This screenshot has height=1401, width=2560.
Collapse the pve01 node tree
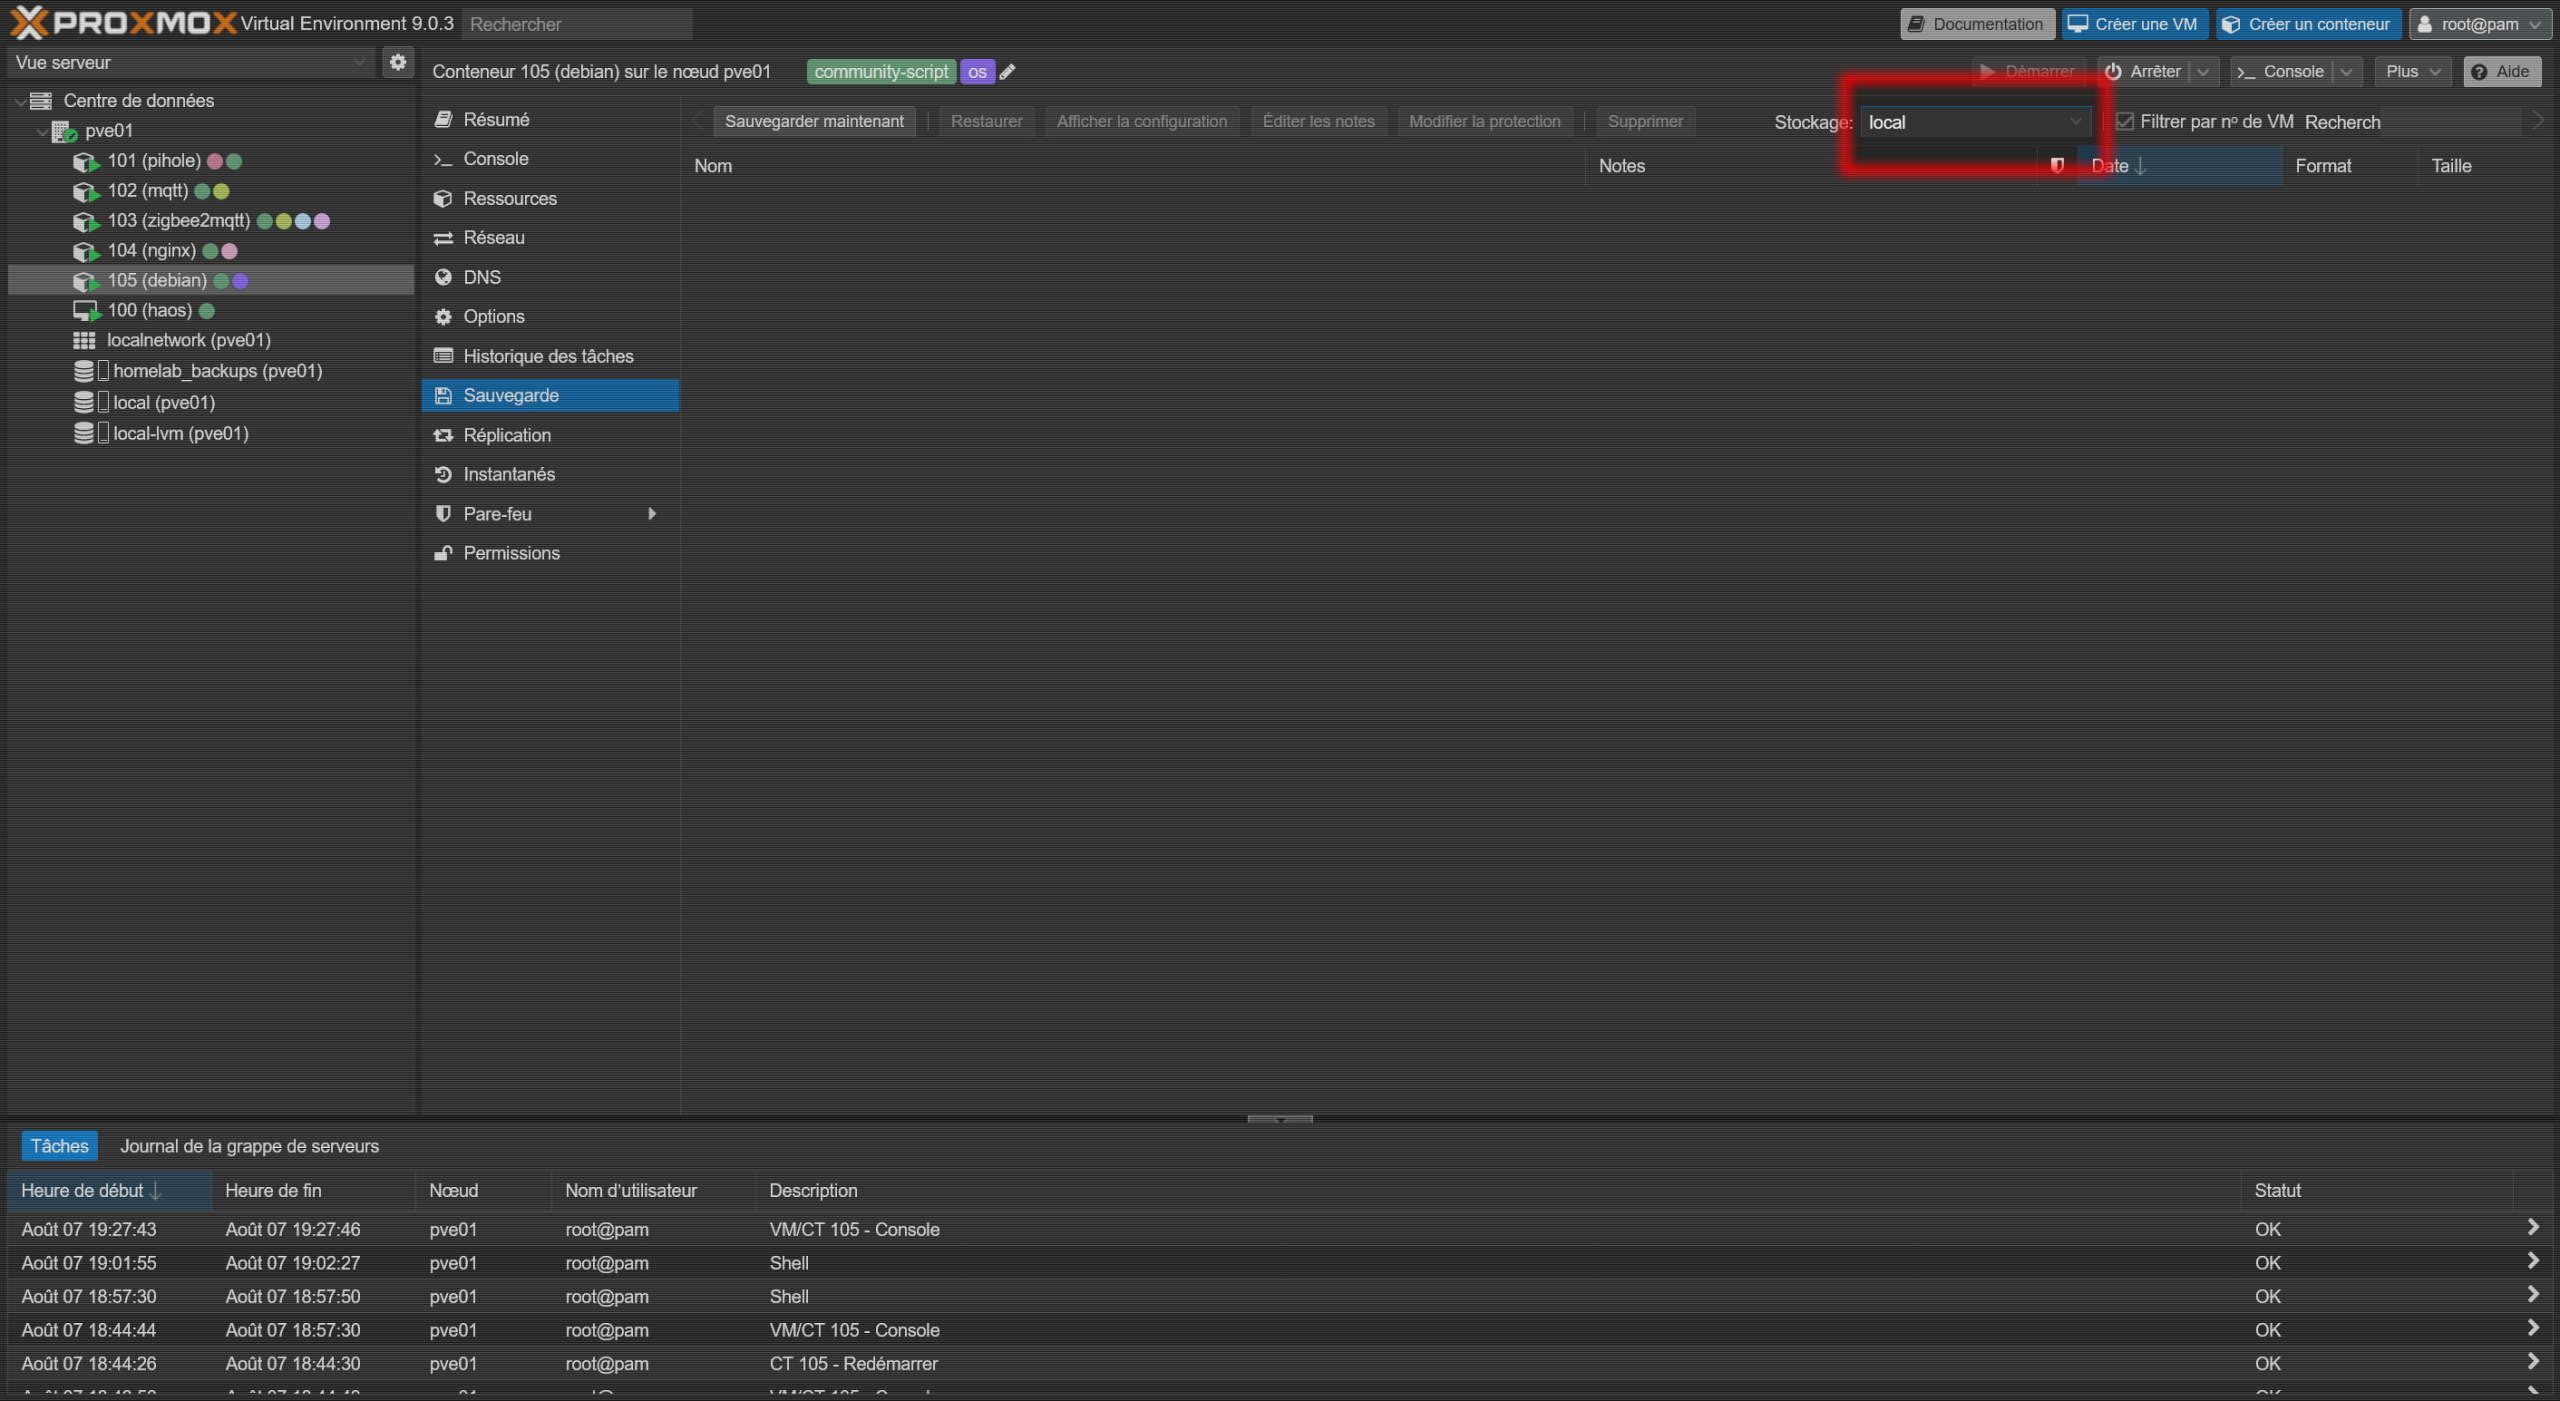click(x=42, y=131)
